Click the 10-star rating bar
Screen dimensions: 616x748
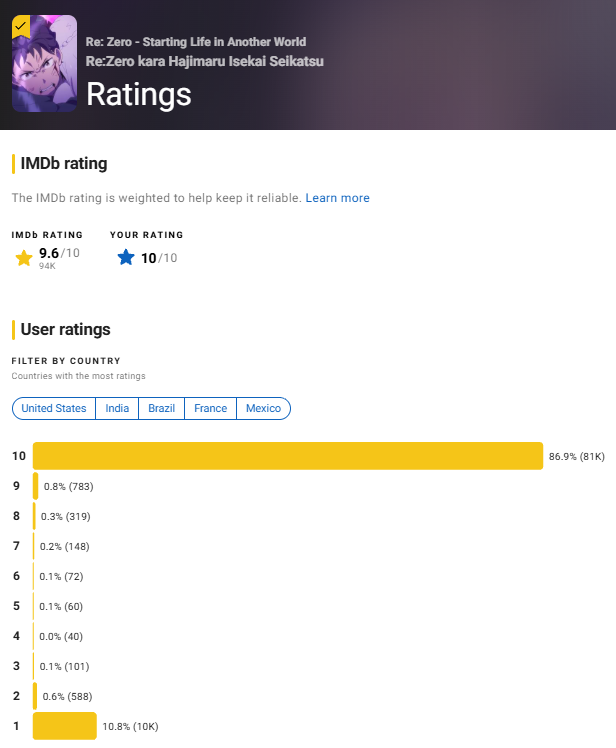tap(288, 456)
